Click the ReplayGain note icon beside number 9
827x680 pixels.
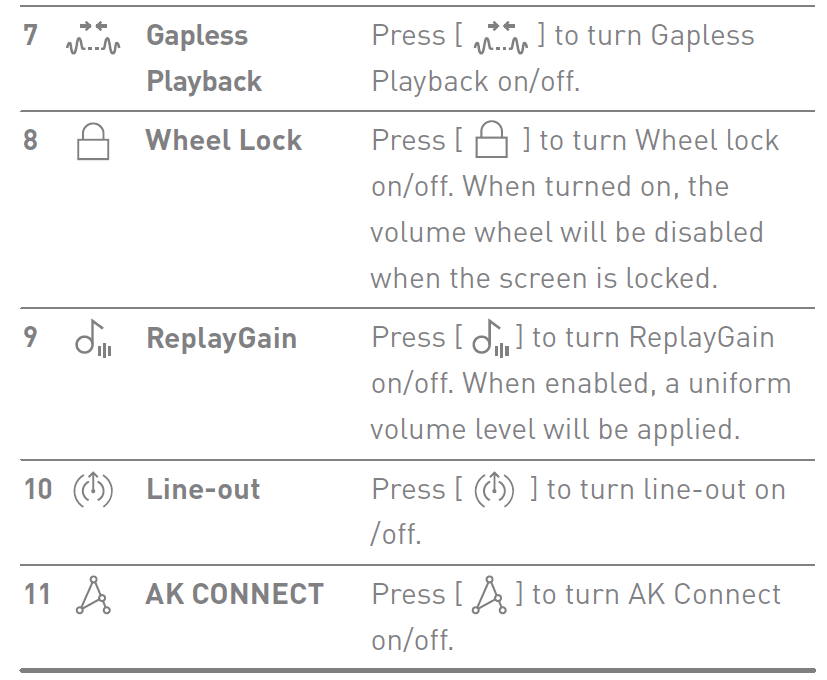[91, 339]
